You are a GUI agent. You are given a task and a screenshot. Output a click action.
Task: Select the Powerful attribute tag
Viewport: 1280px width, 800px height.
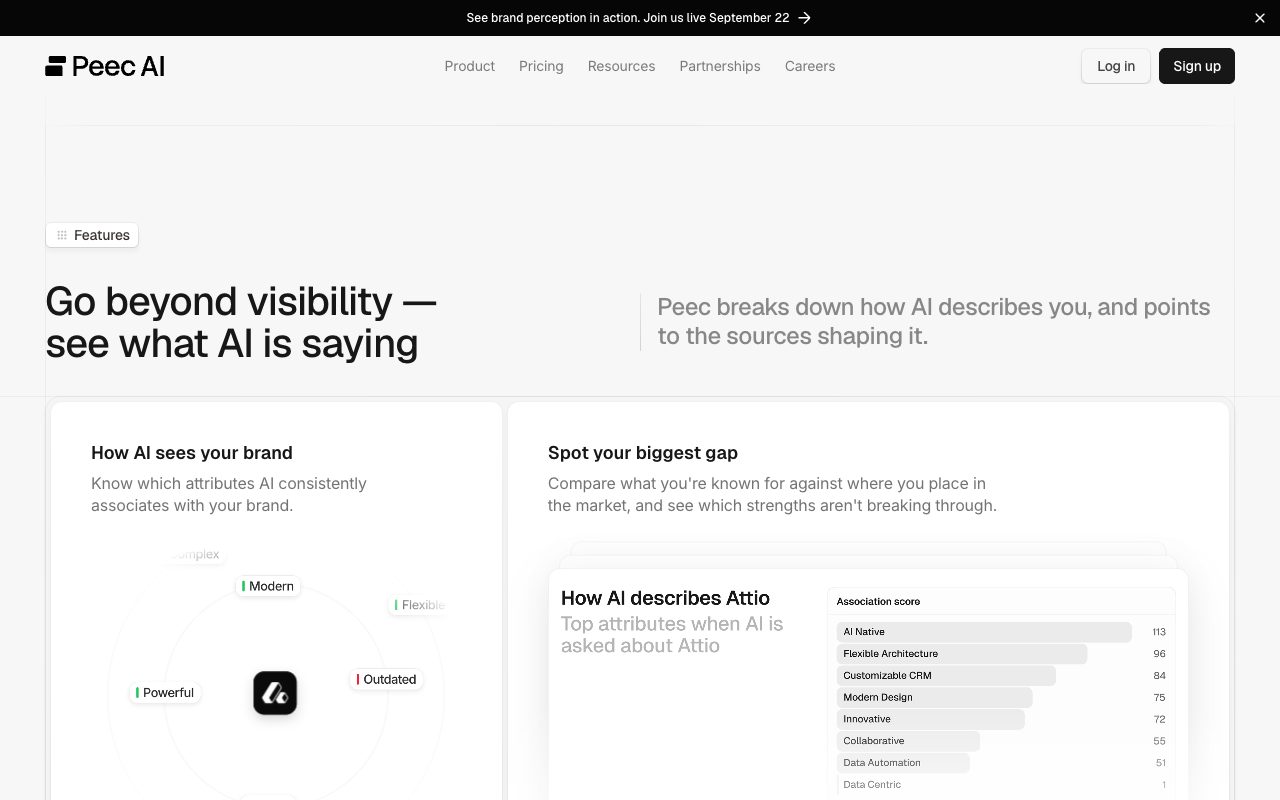pyautogui.click(x=166, y=692)
